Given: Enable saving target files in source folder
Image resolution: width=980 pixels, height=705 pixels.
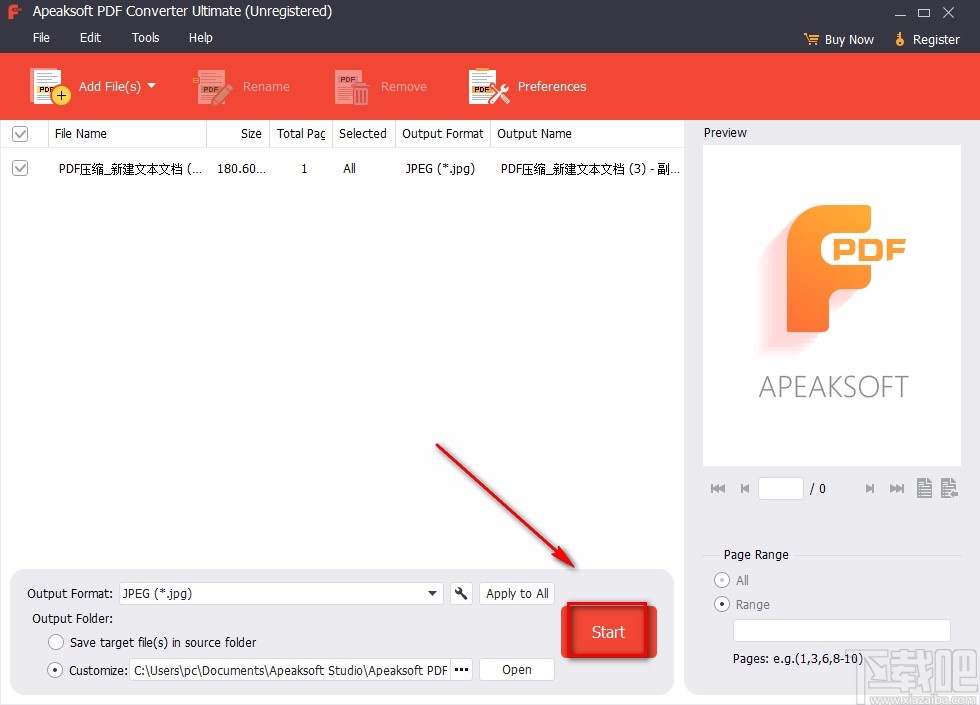Looking at the screenshot, I should (x=56, y=642).
